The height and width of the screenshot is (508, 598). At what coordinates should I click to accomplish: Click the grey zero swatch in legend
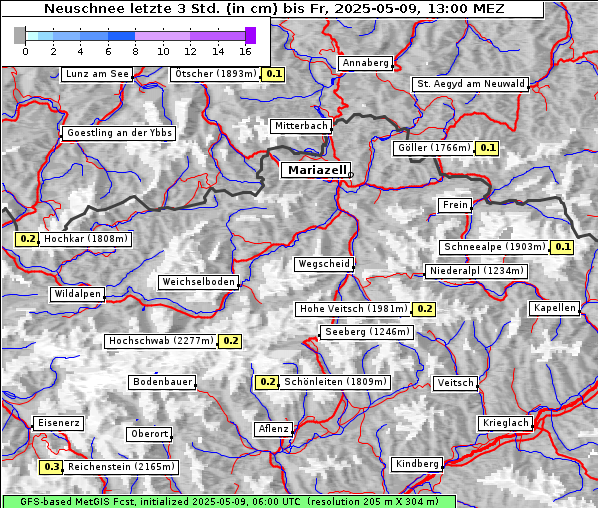pos(19,35)
